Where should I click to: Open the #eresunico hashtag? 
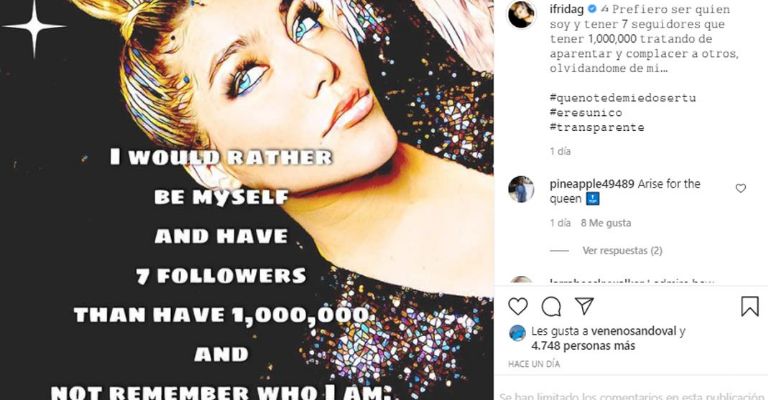pyautogui.click(x=584, y=111)
